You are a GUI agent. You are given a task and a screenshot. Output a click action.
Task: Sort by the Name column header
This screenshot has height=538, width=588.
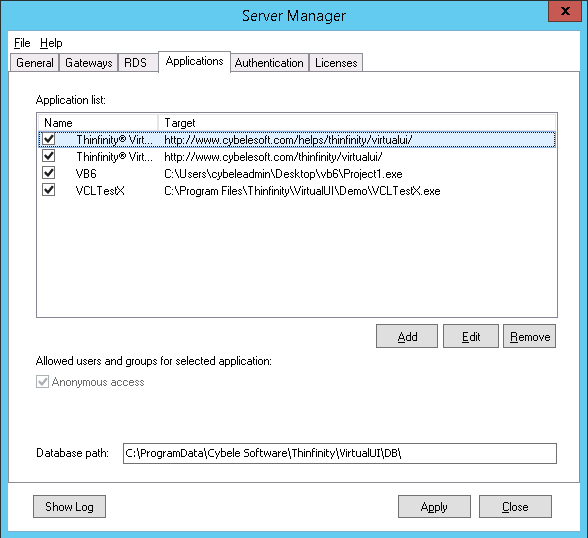tap(98, 123)
